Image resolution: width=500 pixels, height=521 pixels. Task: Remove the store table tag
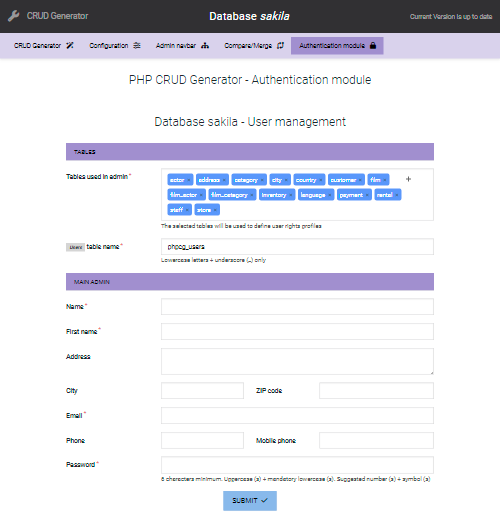[215, 210]
